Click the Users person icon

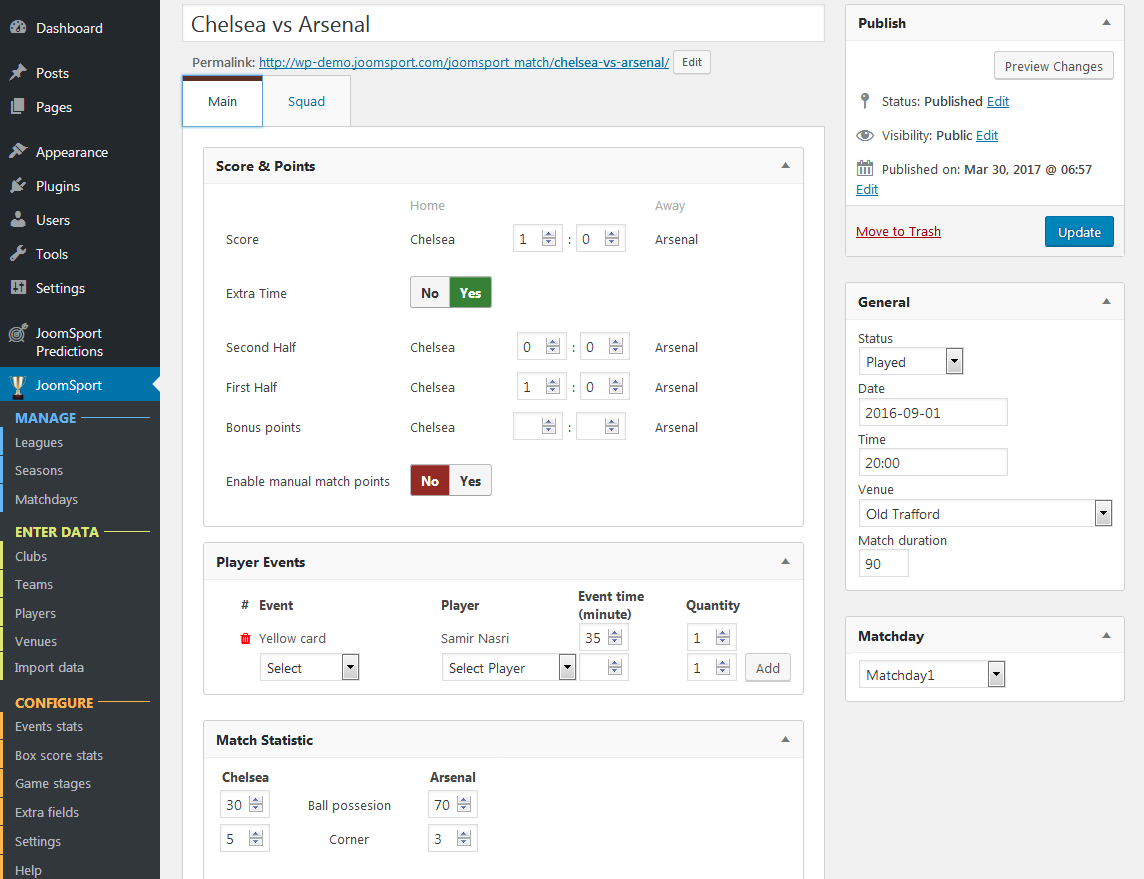(x=18, y=220)
